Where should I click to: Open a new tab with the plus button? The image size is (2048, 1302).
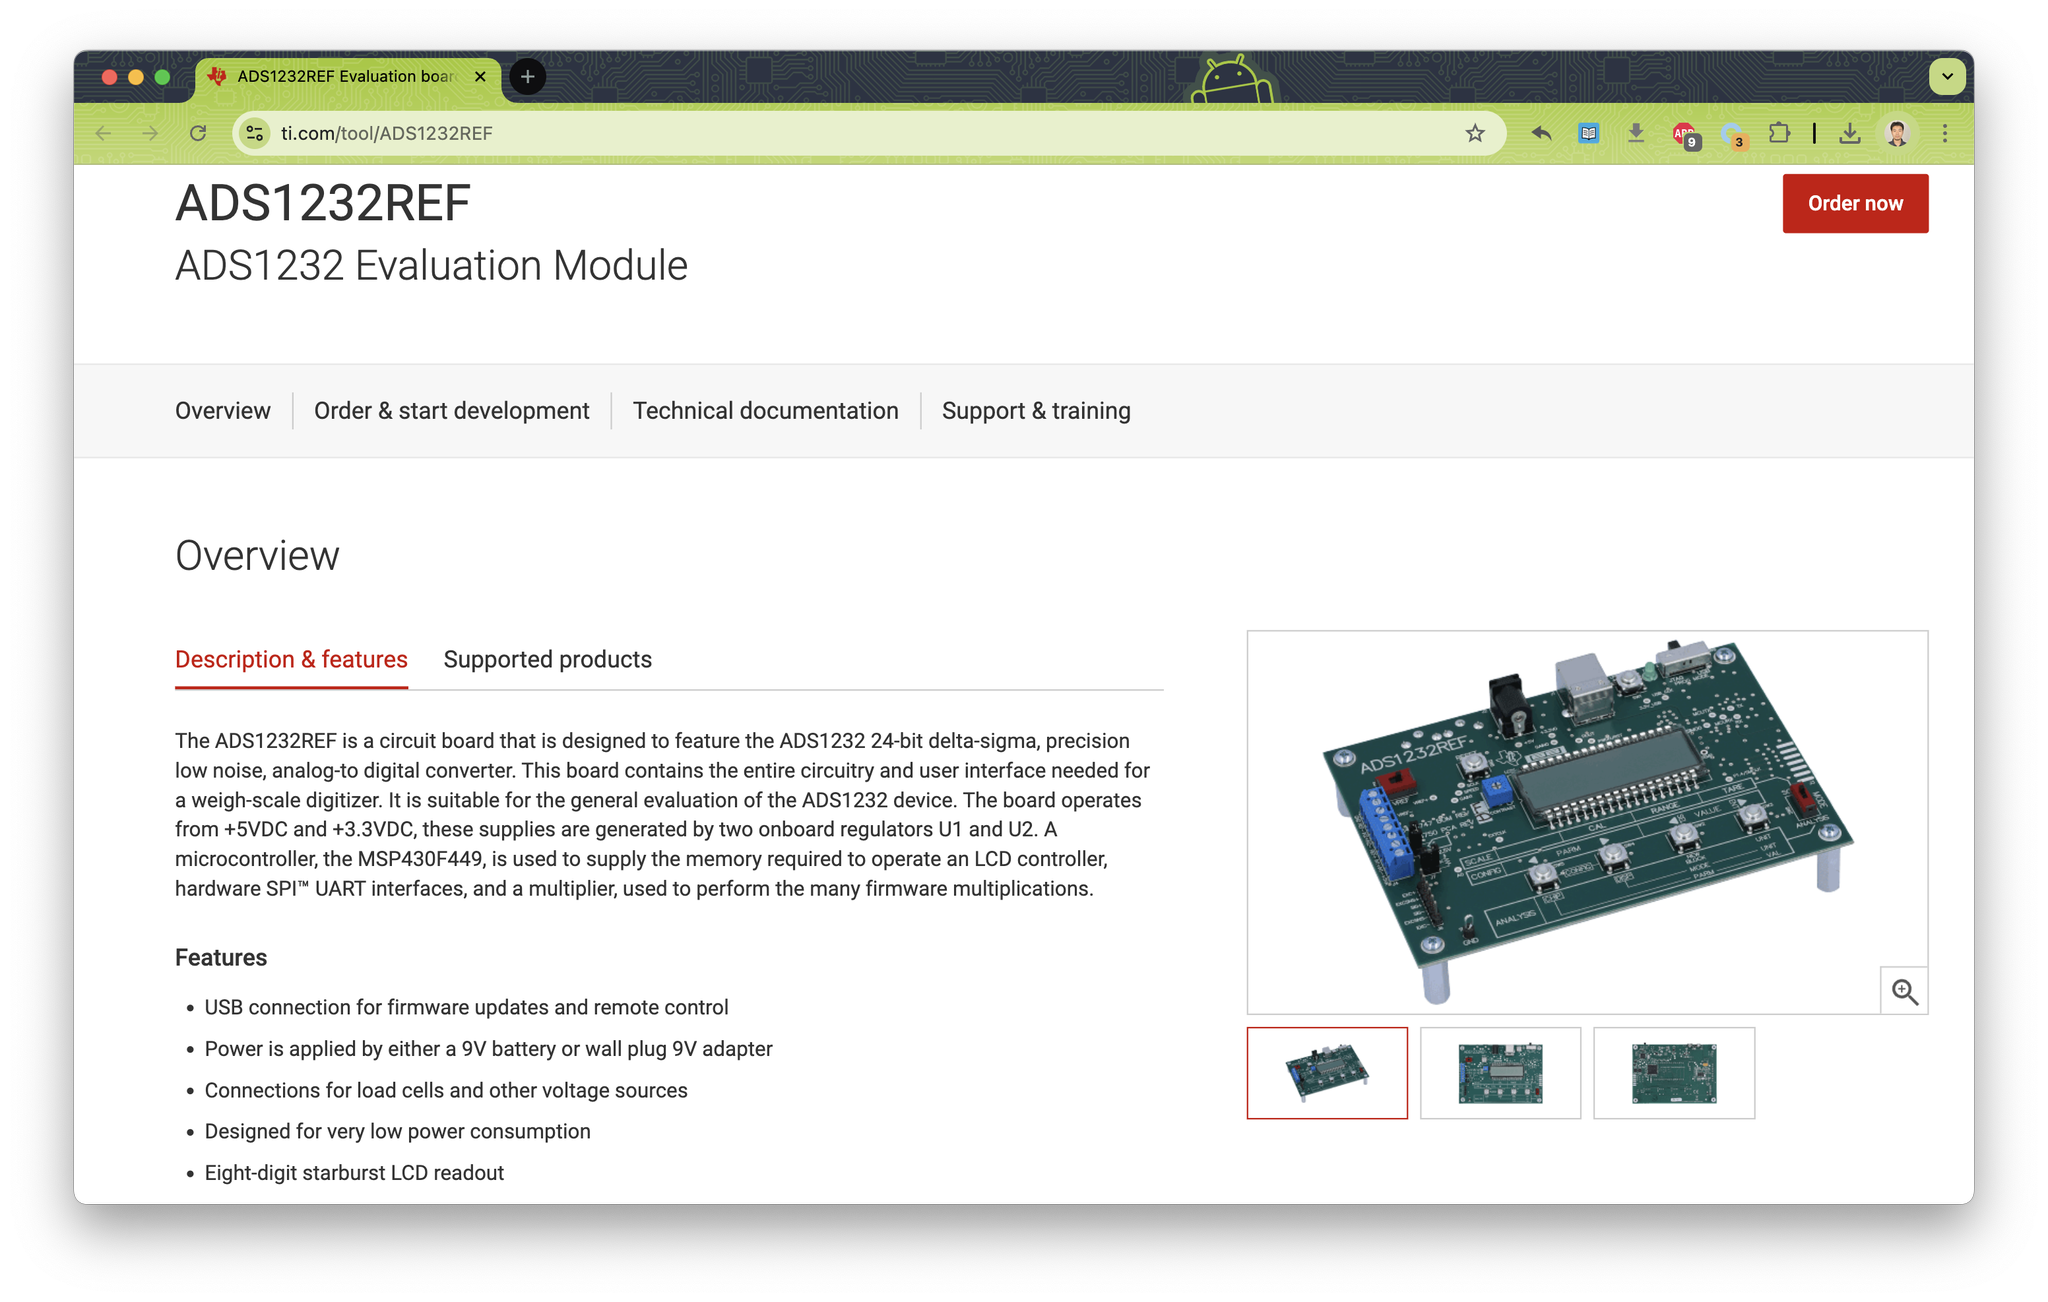(x=527, y=76)
